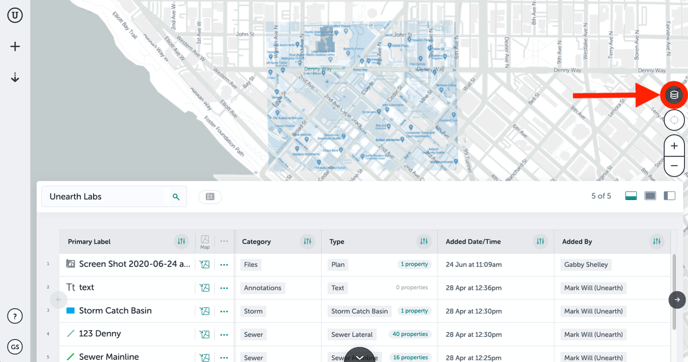This screenshot has height=362, width=688.
Task: Switch to bottom half panel layout
Action: pyautogui.click(x=631, y=196)
